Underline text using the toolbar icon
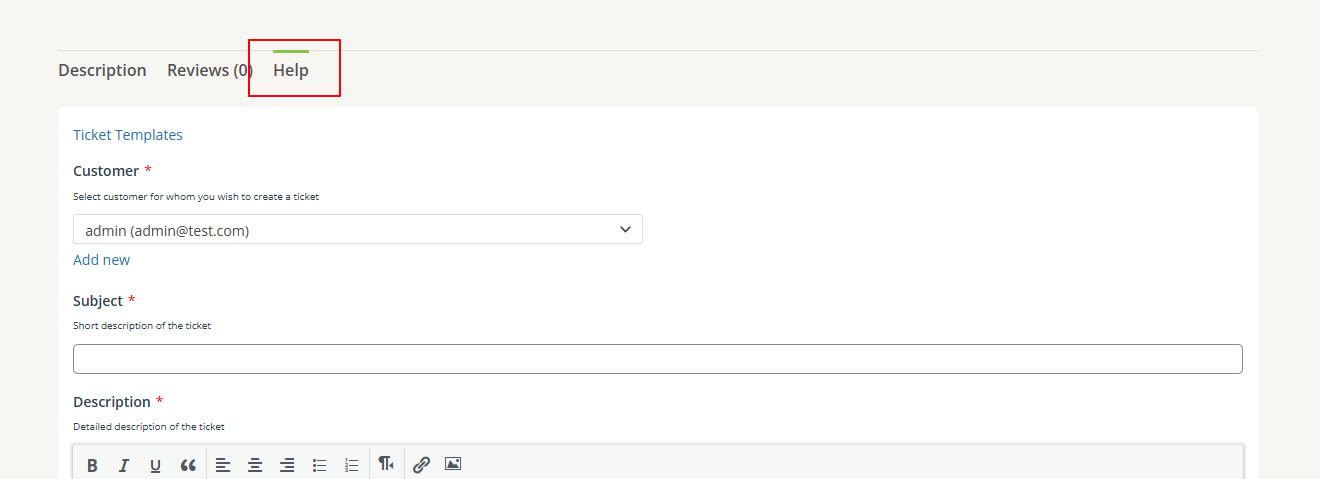This screenshot has width=1320, height=479. [155, 465]
